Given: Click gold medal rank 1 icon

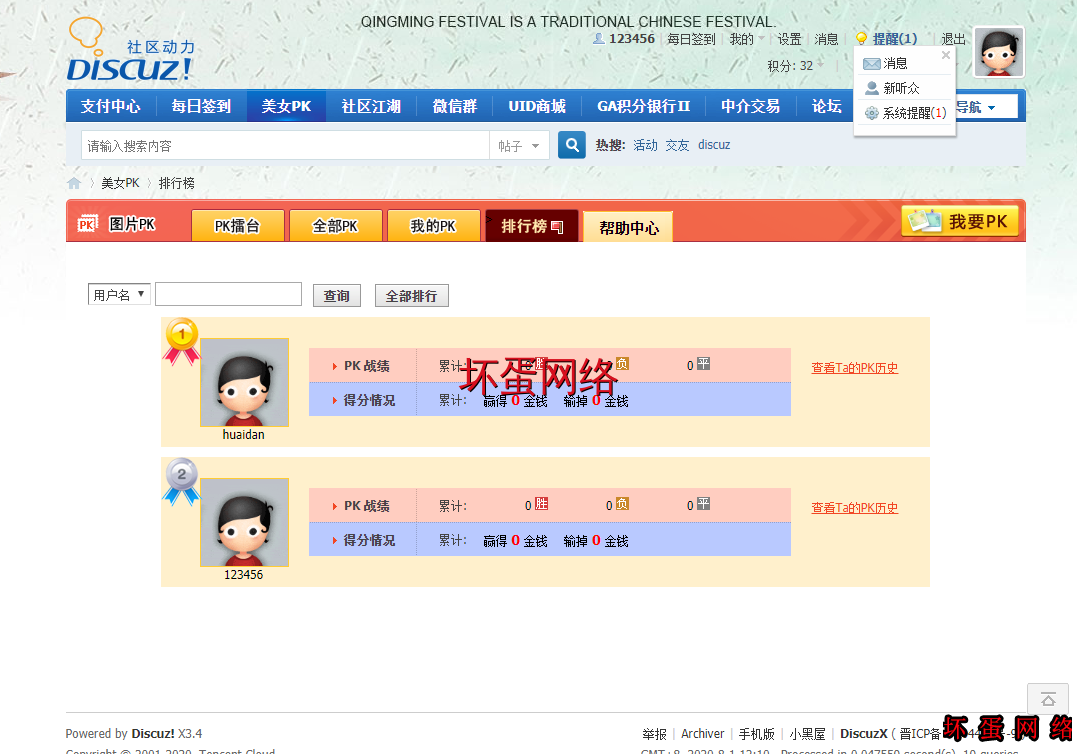Looking at the screenshot, I should coord(181,341).
